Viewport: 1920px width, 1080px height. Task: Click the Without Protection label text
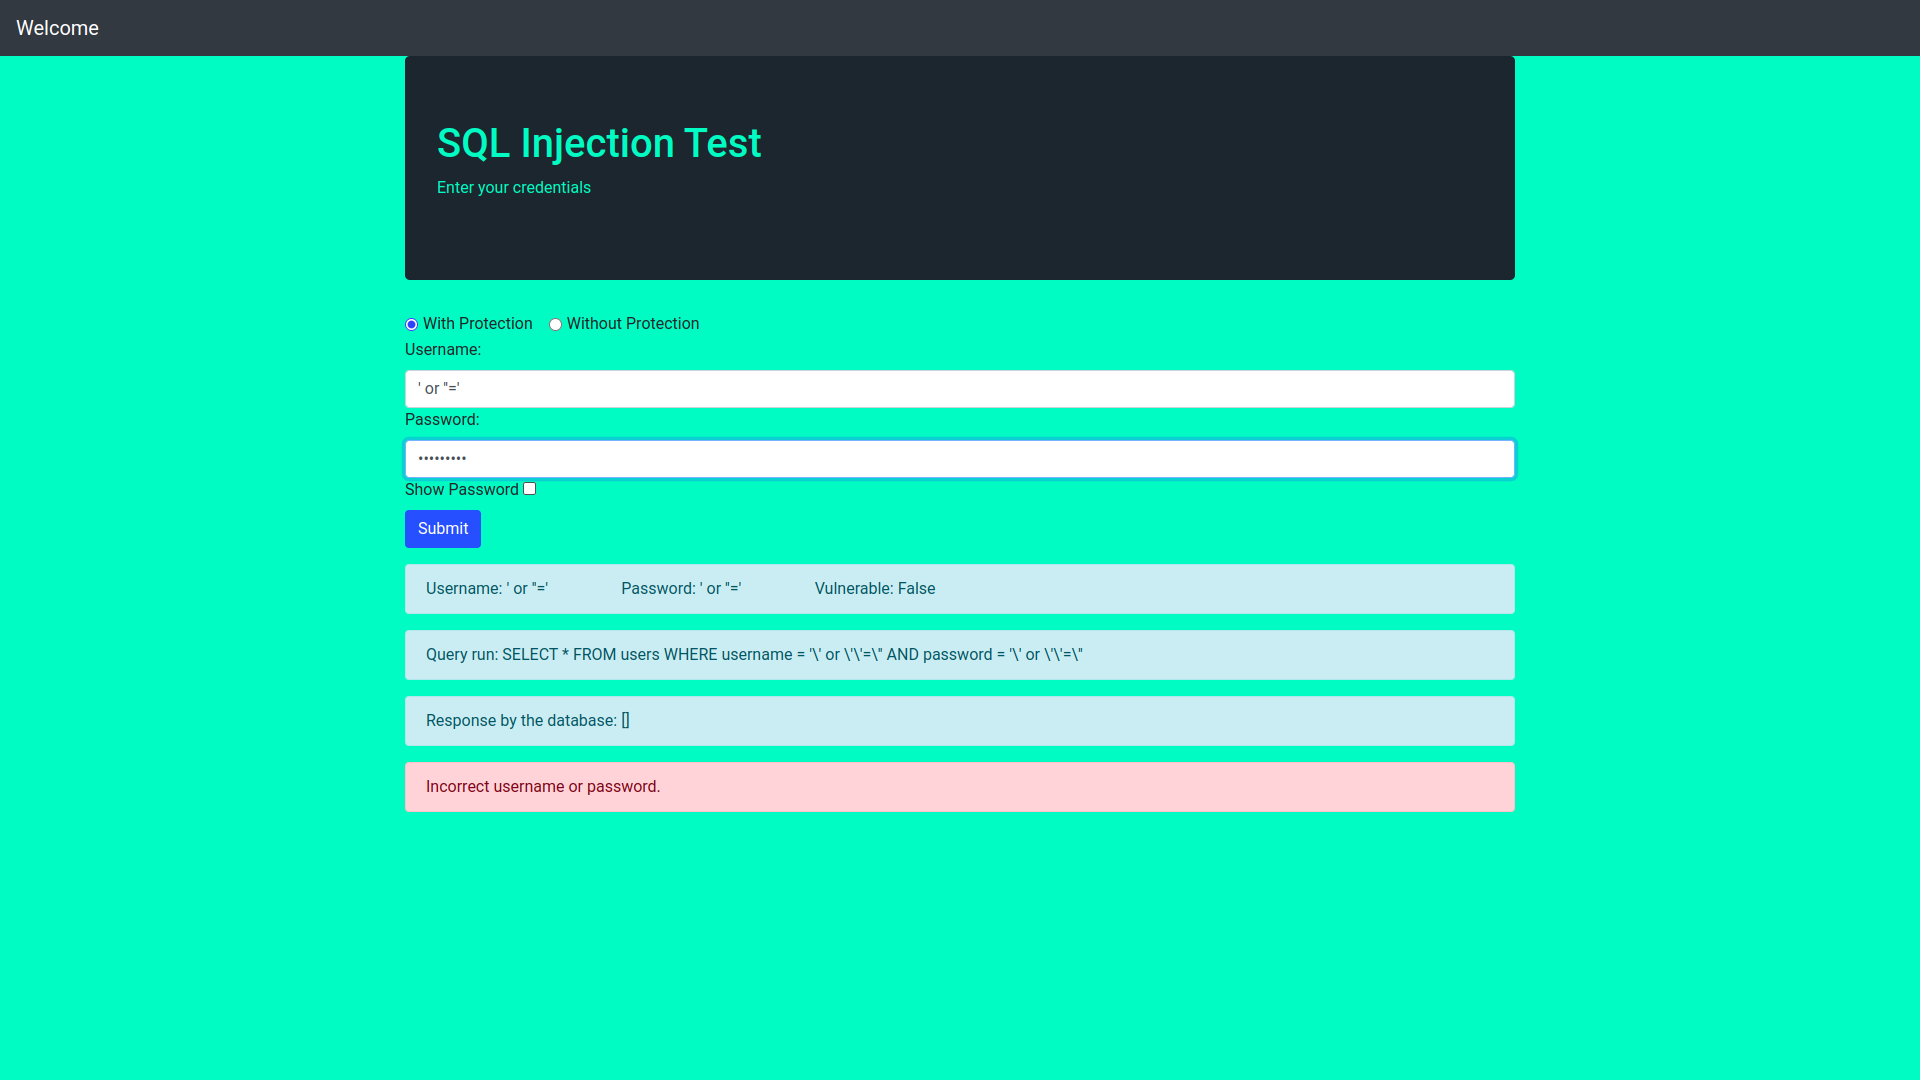[632, 324]
